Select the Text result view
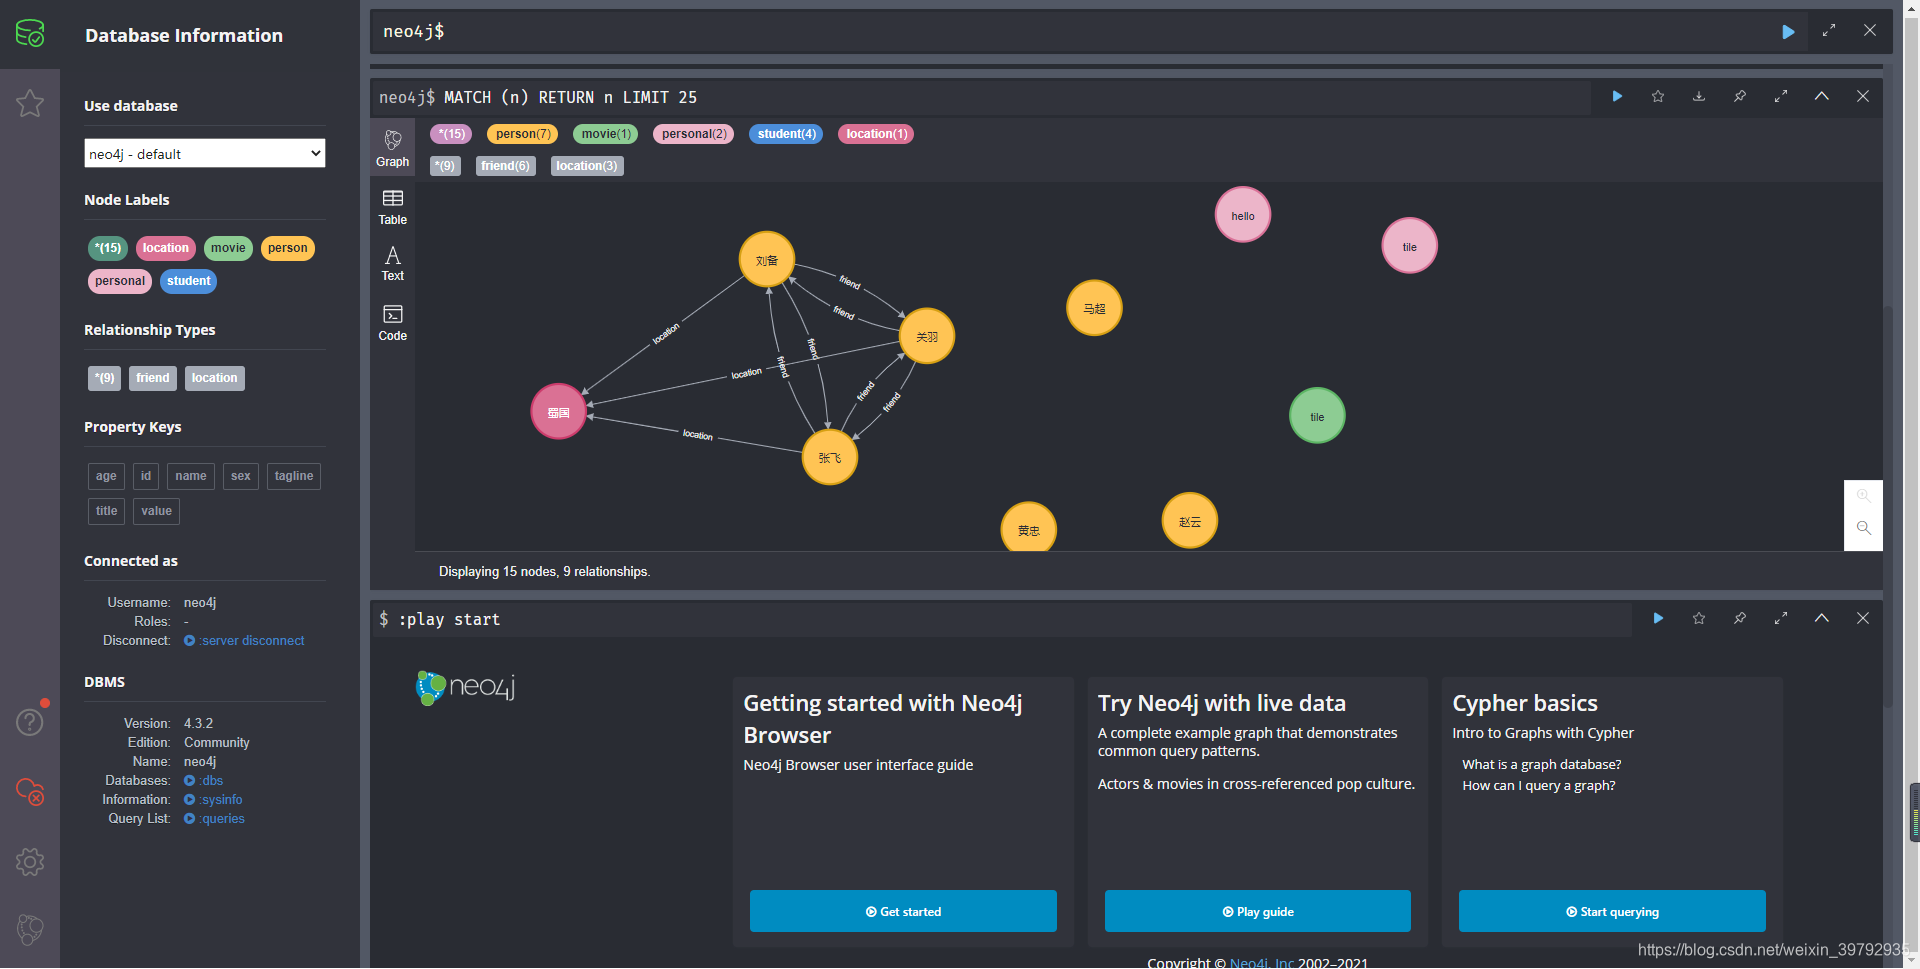This screenshot has height=969, width=1920. 392,262
